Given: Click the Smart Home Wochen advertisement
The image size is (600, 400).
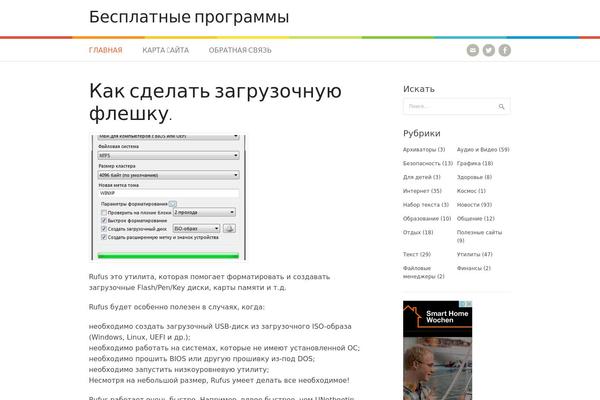Looking at the screenshot, I should coord(437,350).
